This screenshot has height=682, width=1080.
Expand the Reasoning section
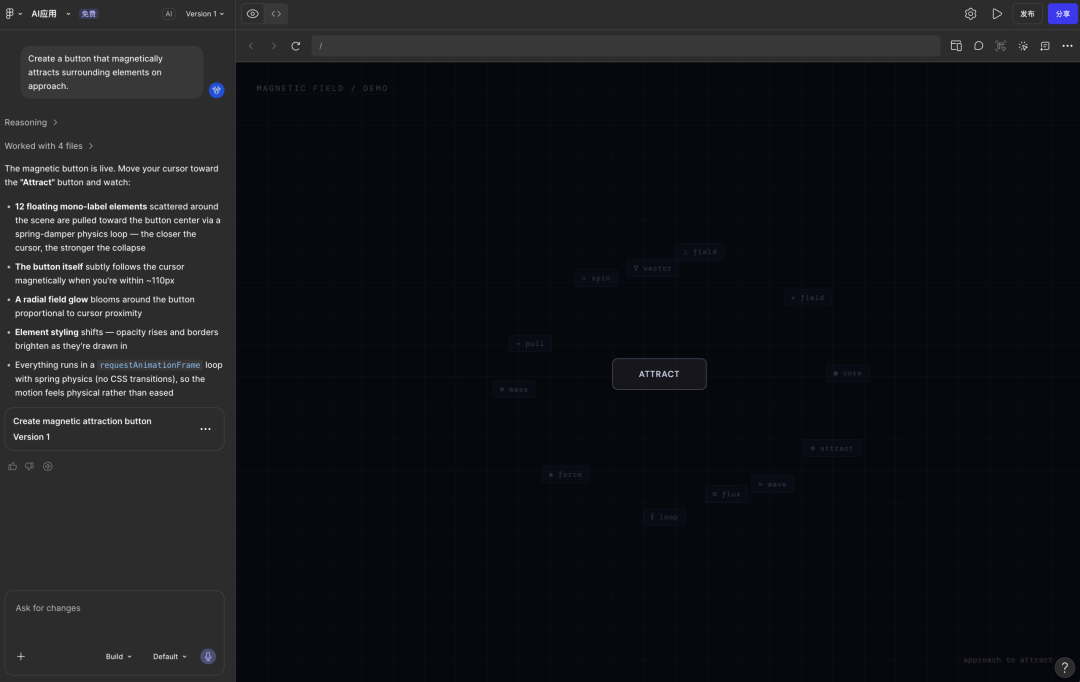31,123
